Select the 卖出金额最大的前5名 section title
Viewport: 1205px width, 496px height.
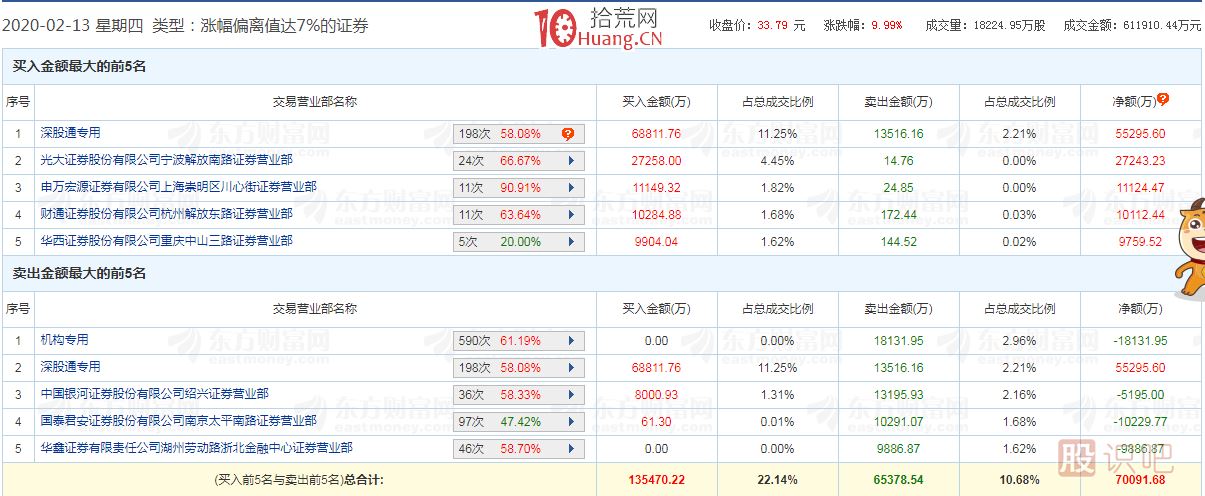tap(79, 274)
